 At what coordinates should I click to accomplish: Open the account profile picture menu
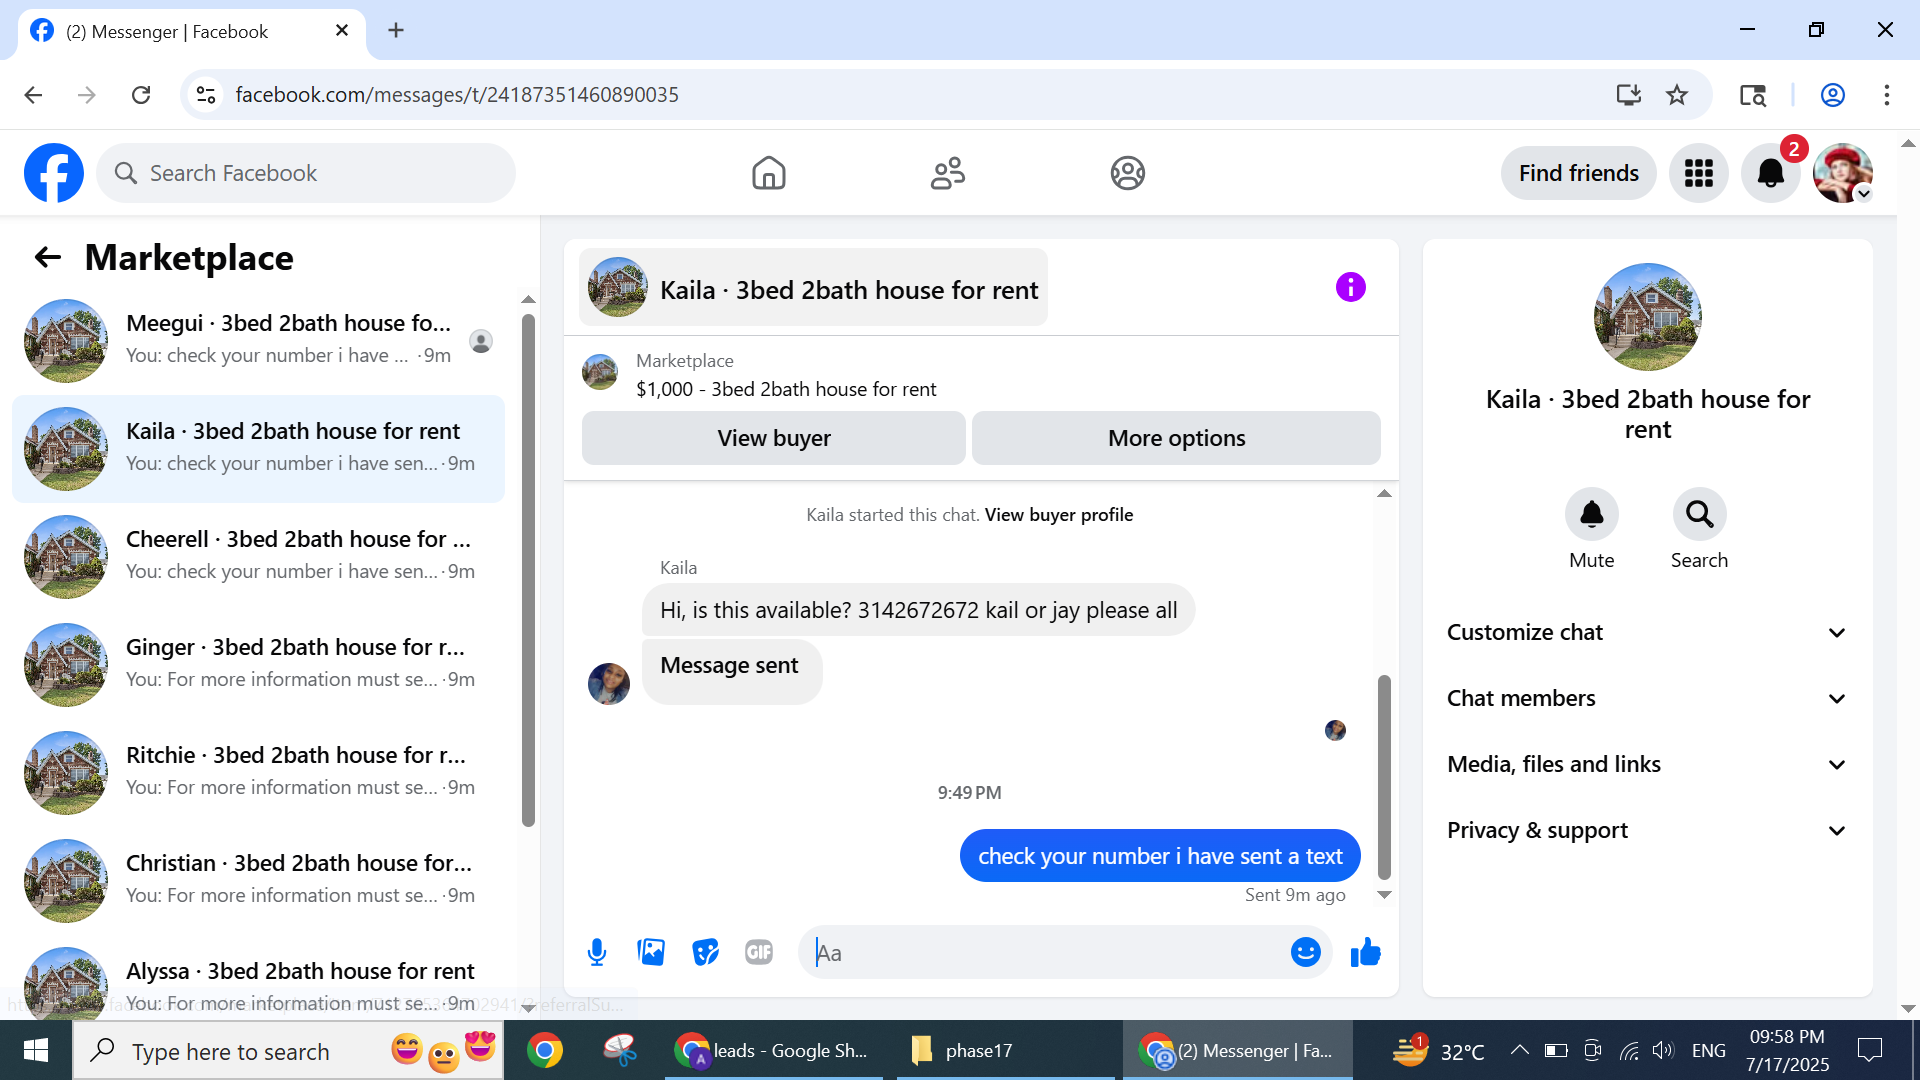[1842, 173]
